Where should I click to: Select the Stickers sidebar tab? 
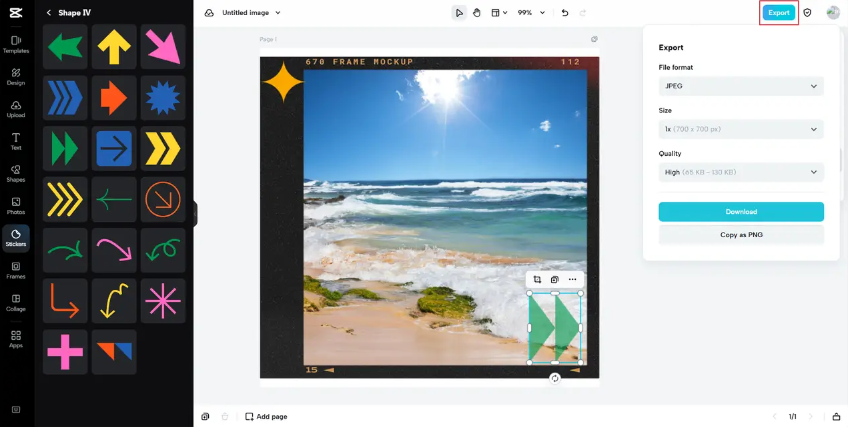(16, 238)
